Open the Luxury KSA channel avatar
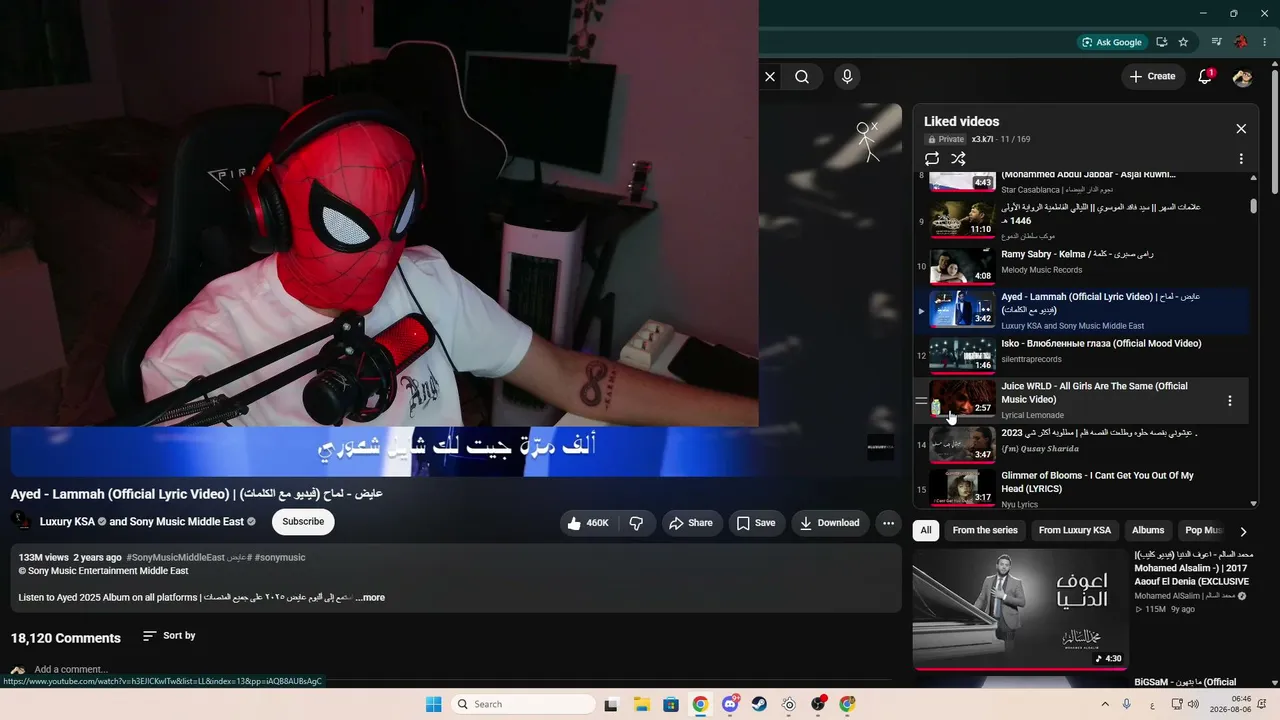This screenshot has width=1280, height=720. coord(21,522)
